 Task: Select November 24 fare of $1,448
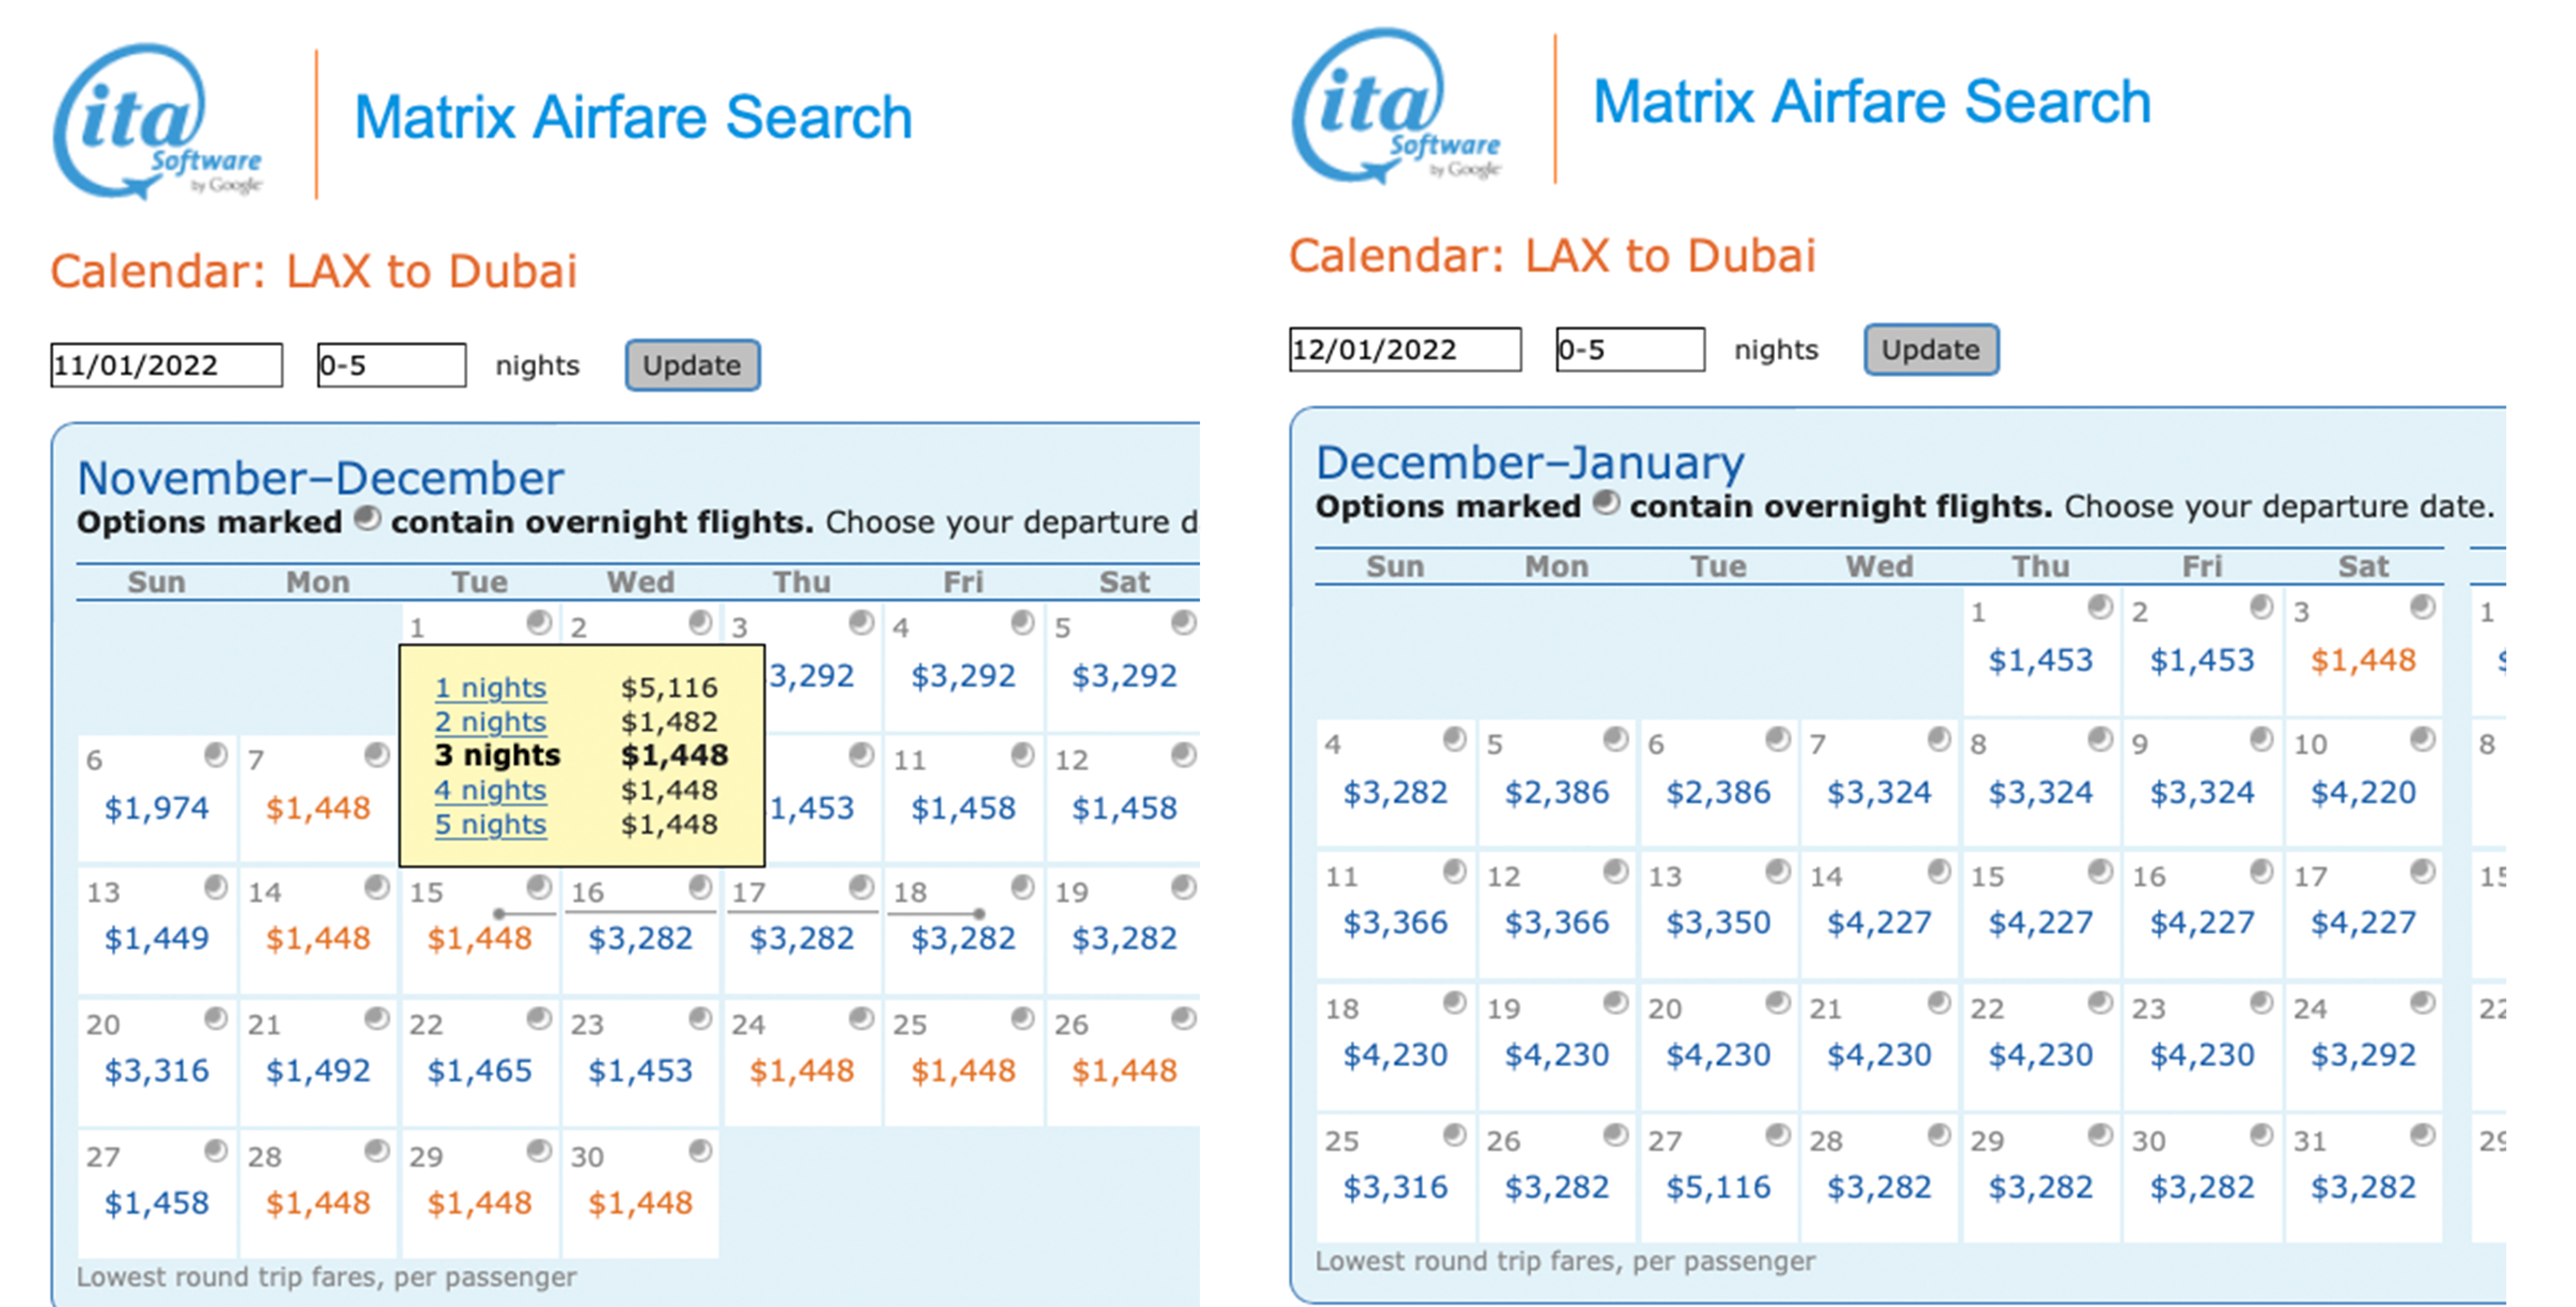[x=802, y=1071]
